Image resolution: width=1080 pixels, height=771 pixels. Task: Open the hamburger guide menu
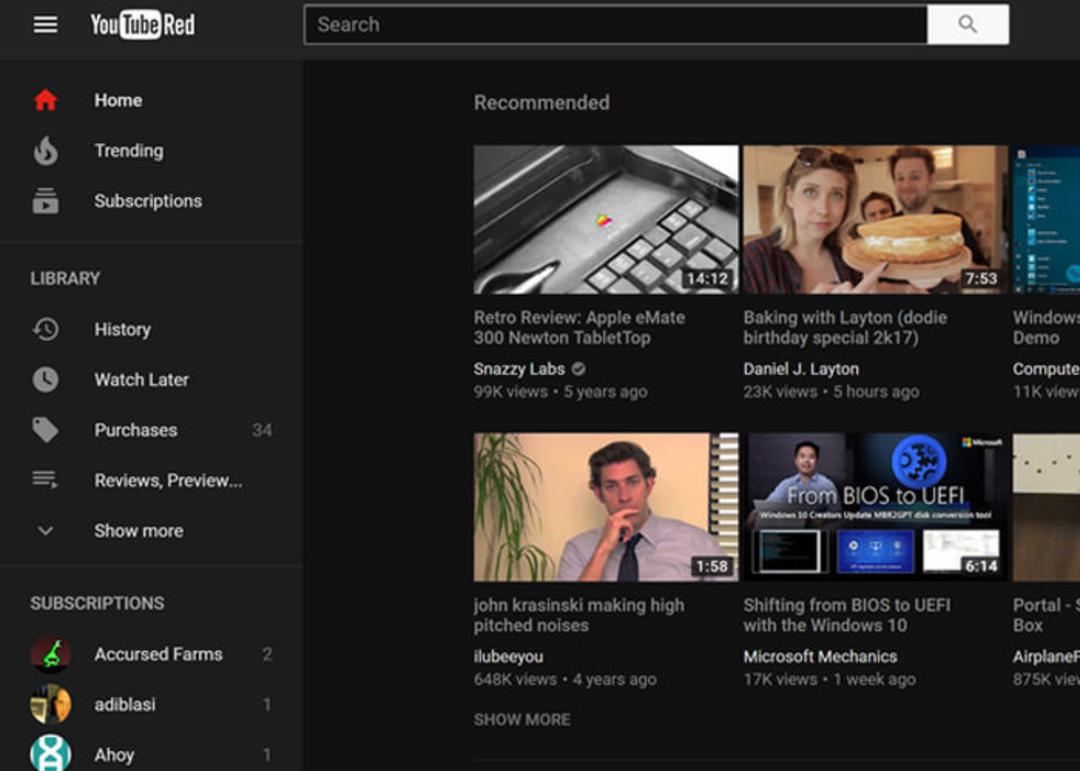pyautogui.click(x=45, y=25)
